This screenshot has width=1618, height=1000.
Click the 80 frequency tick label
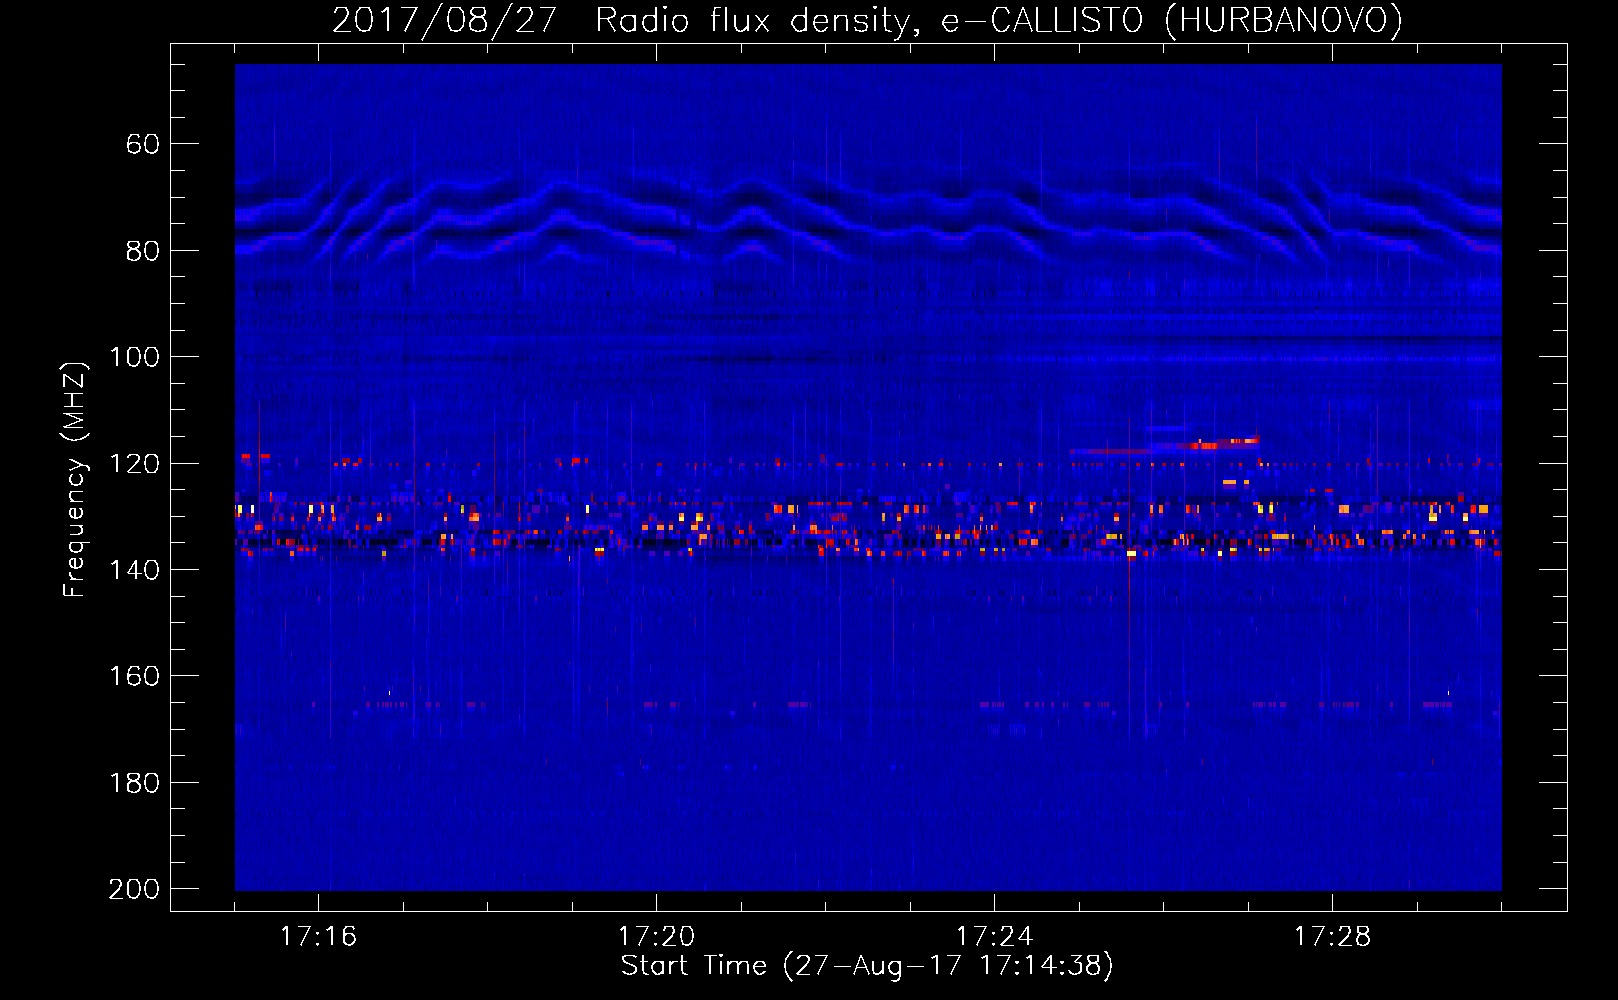143,251
